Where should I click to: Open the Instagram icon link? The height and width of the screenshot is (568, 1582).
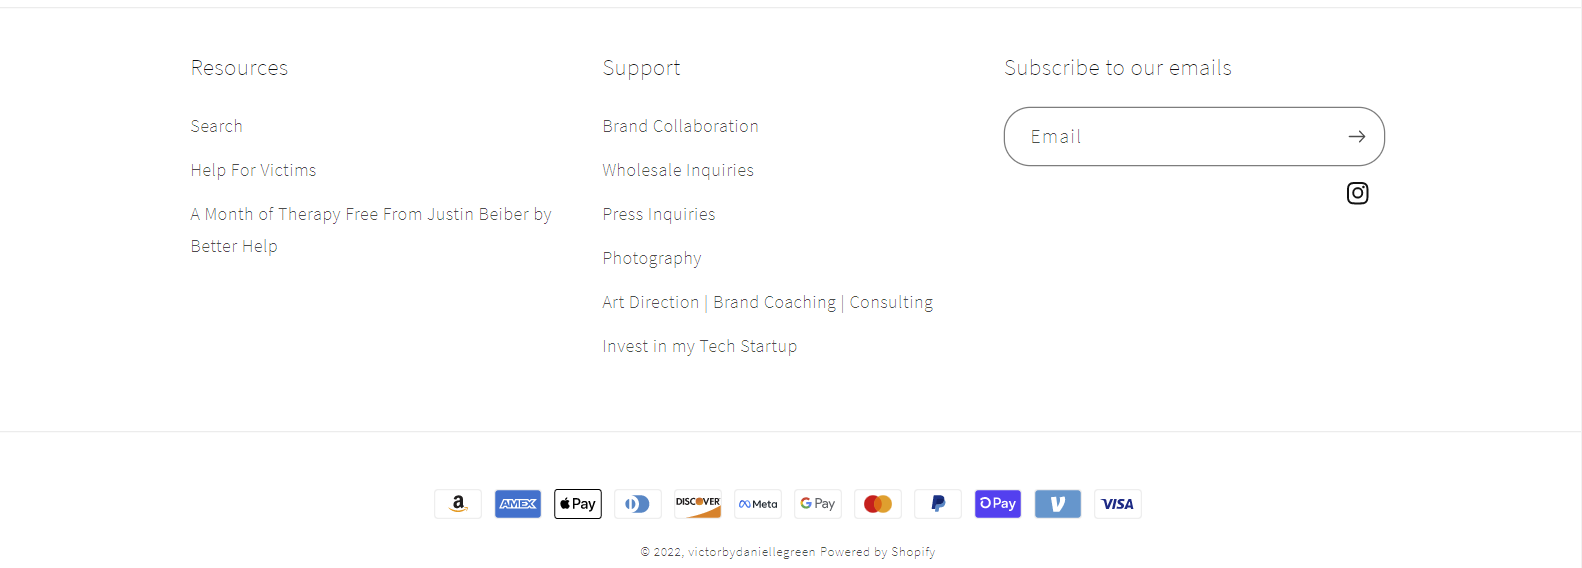pyautogui.click(x=1357, y=193)
